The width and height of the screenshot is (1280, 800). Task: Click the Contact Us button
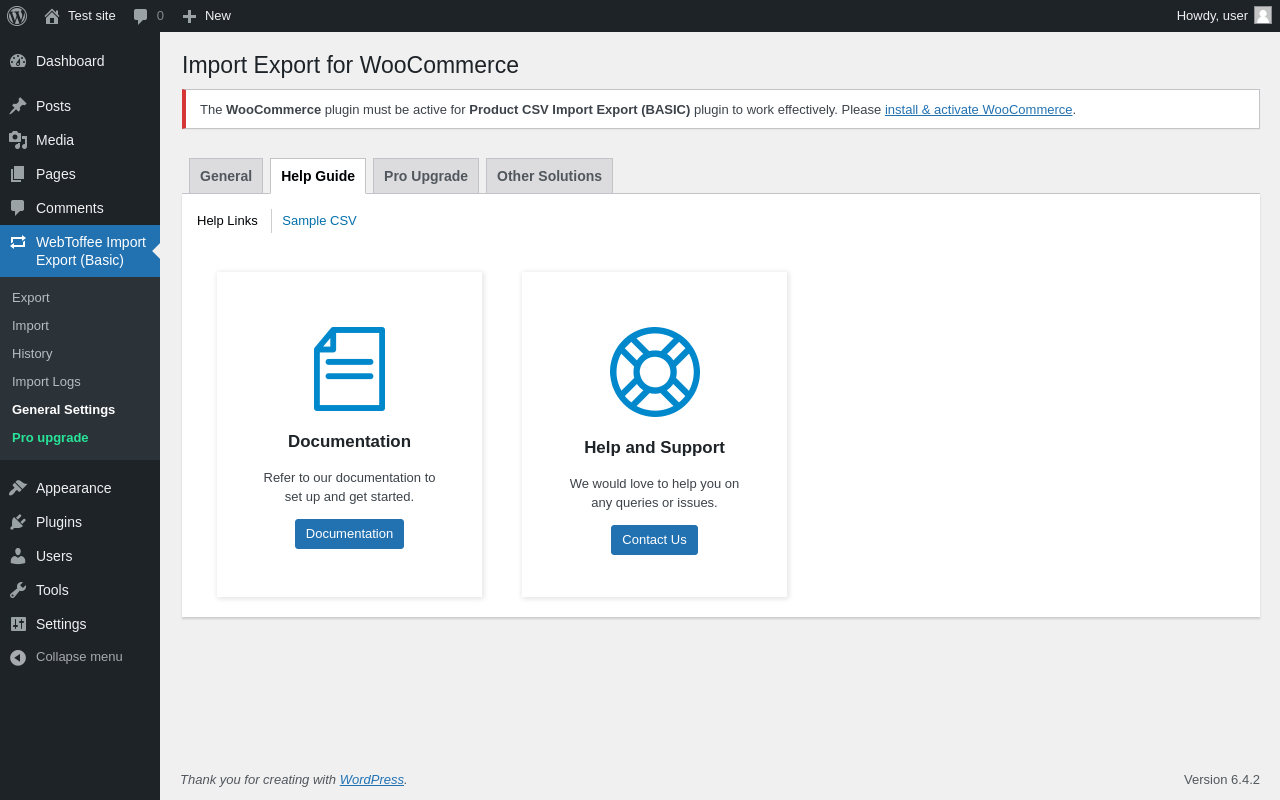[x=654, y=540]
